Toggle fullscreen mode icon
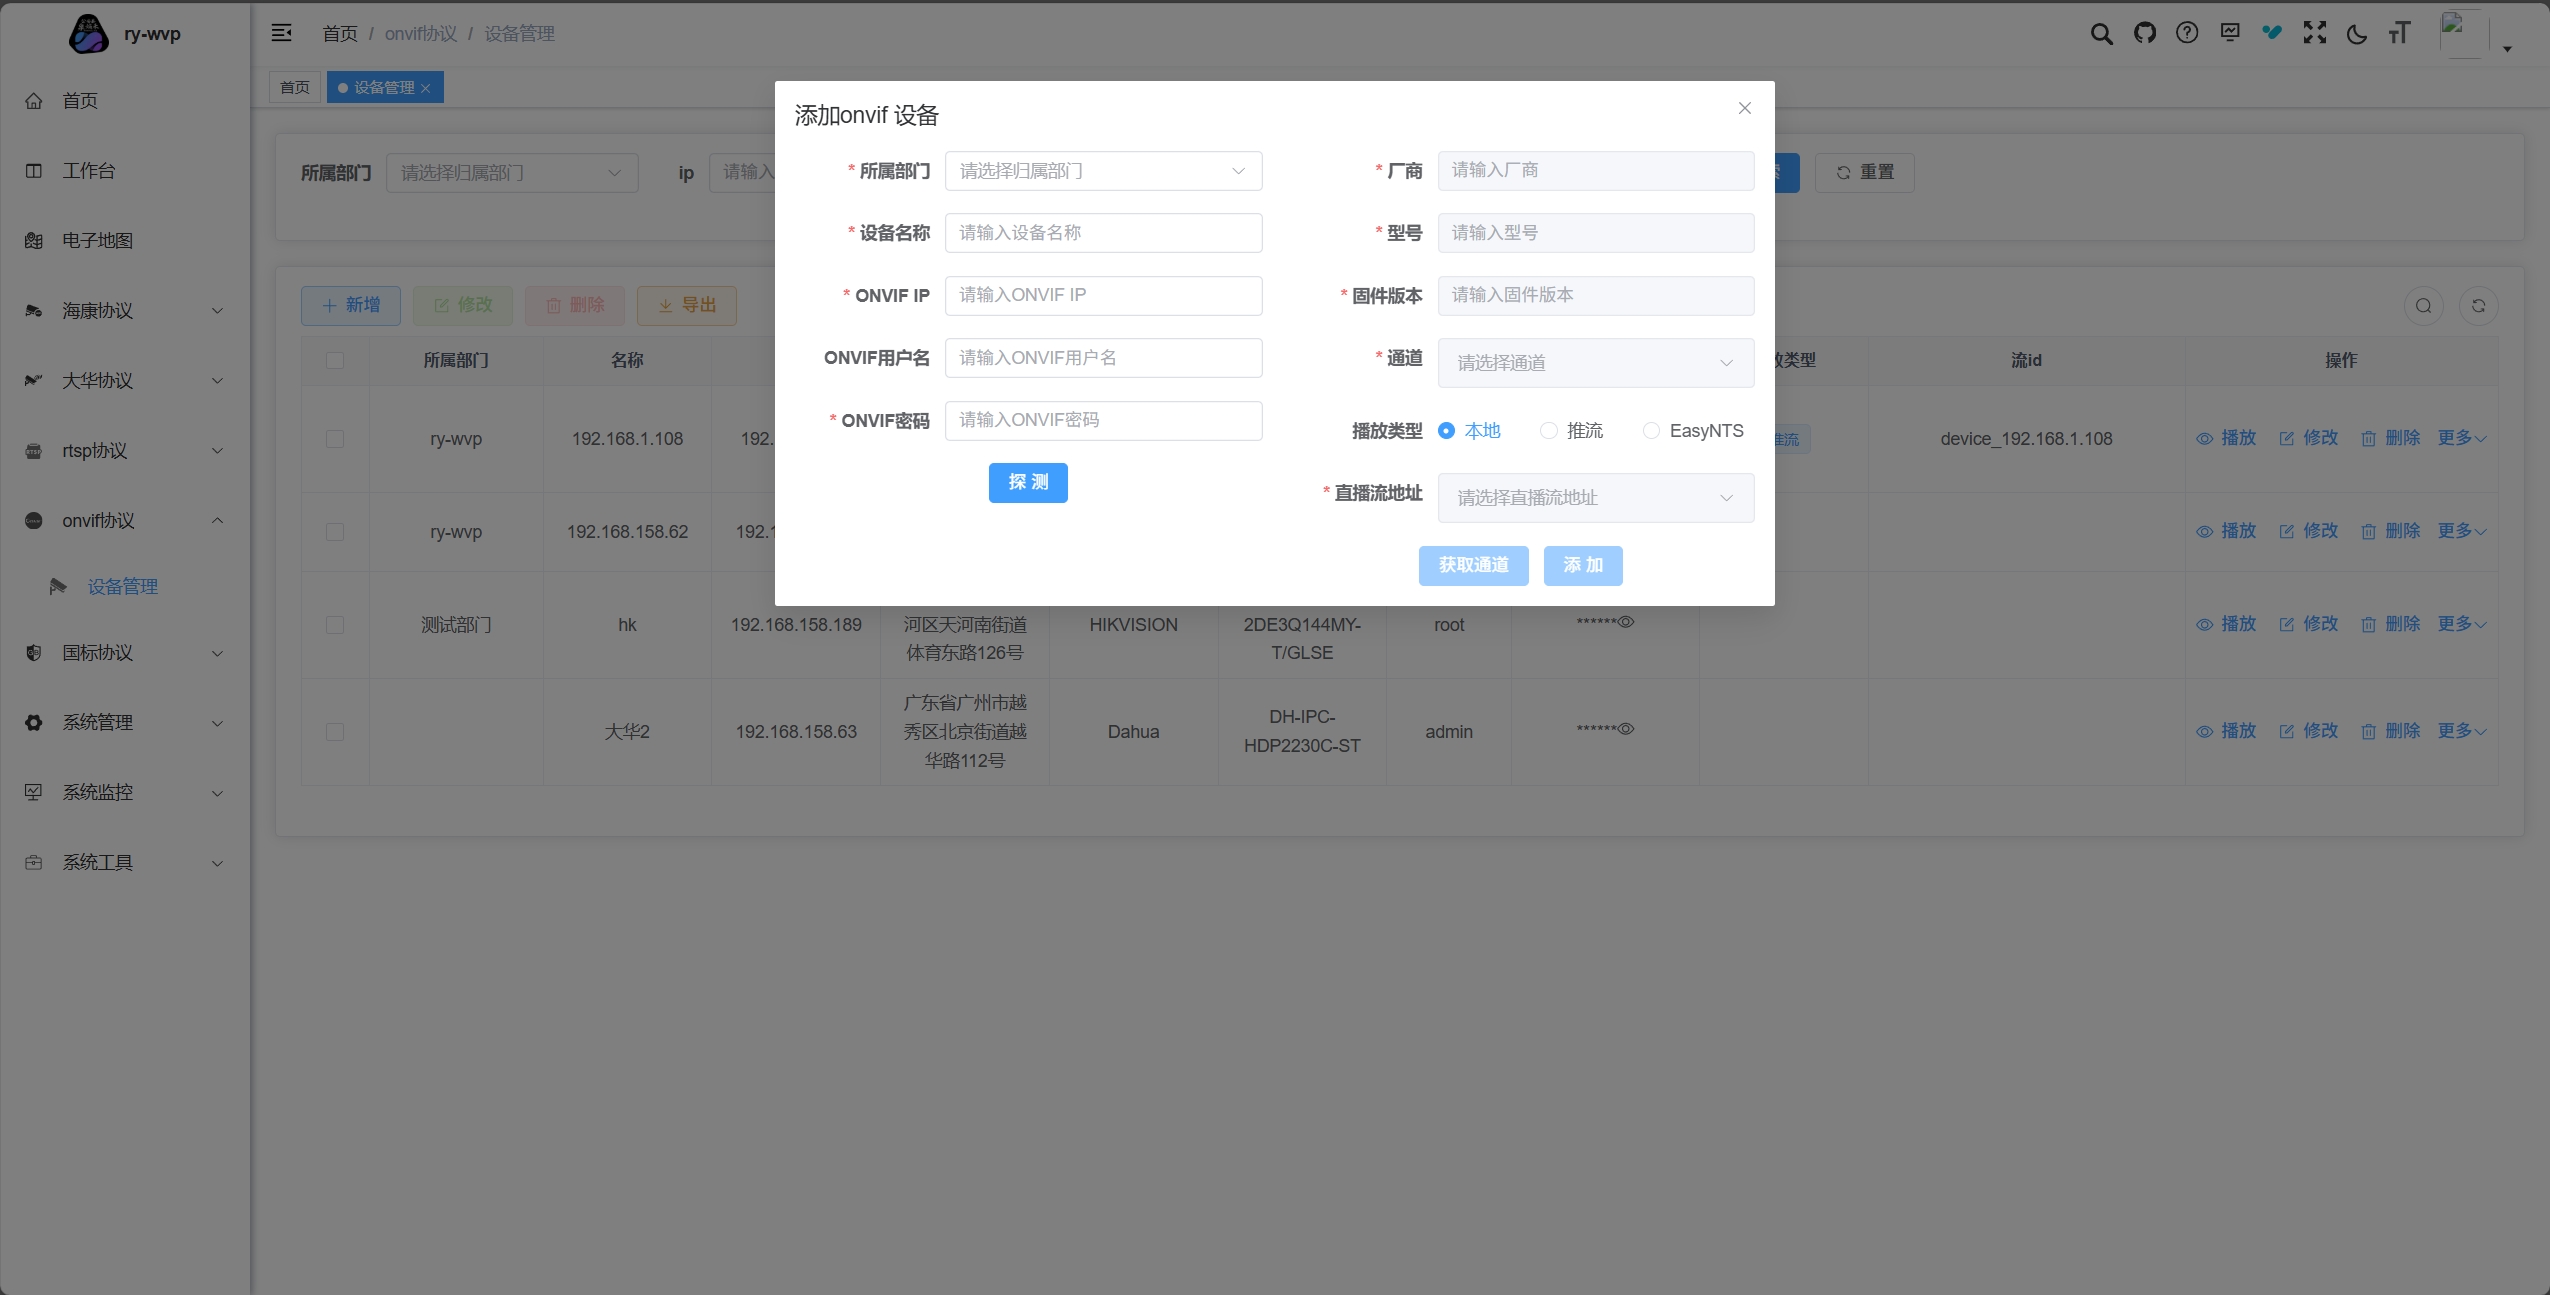2550x1295 pixels. point(2314,34)
